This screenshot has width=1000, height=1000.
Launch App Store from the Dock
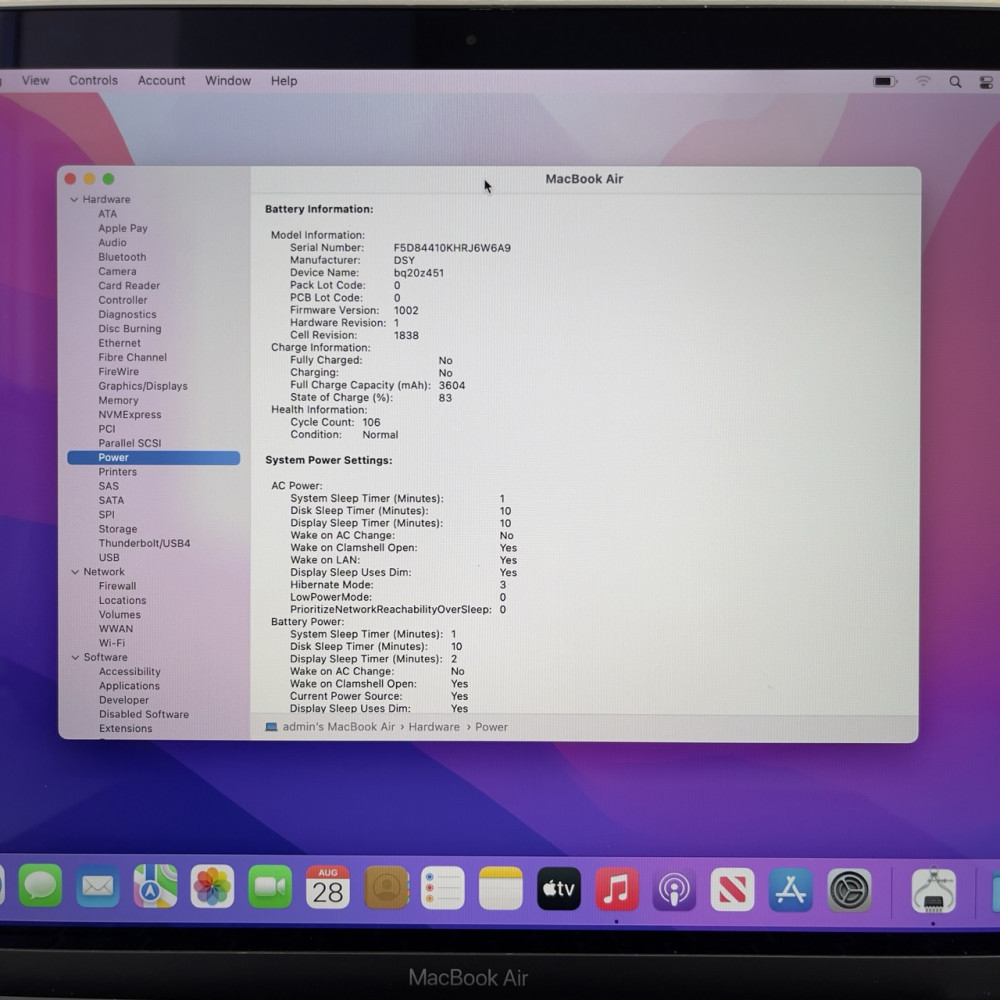[790, 890]
